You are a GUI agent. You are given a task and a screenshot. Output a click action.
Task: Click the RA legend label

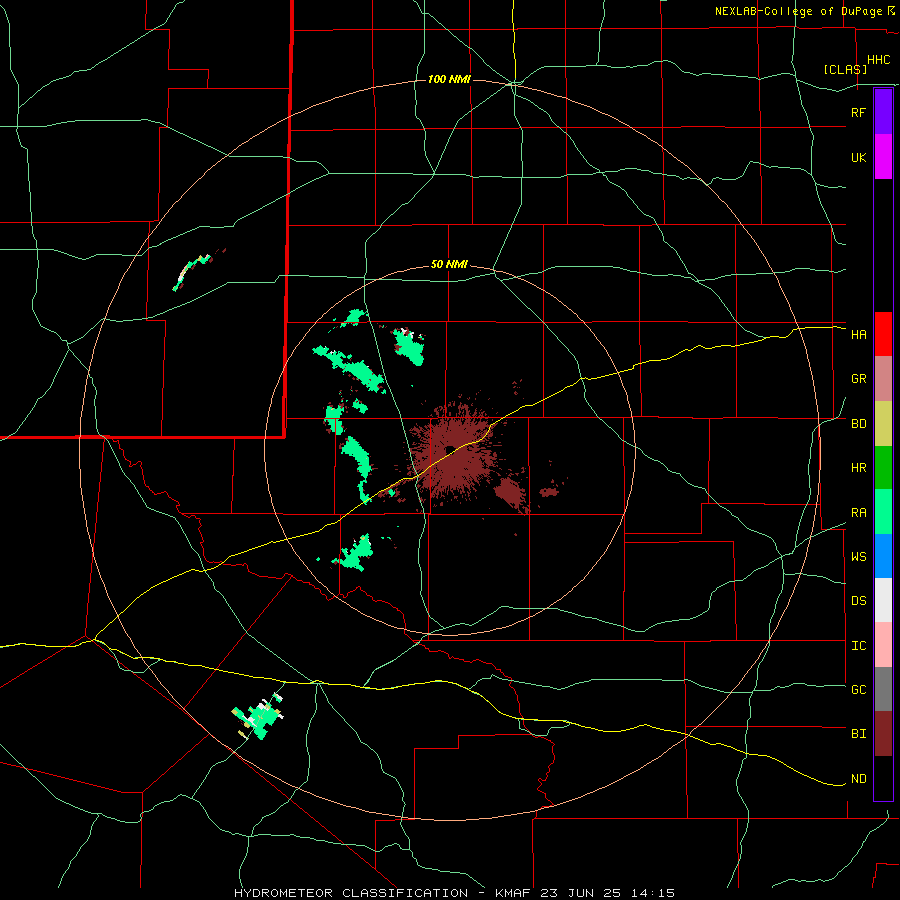click(858, 513)
